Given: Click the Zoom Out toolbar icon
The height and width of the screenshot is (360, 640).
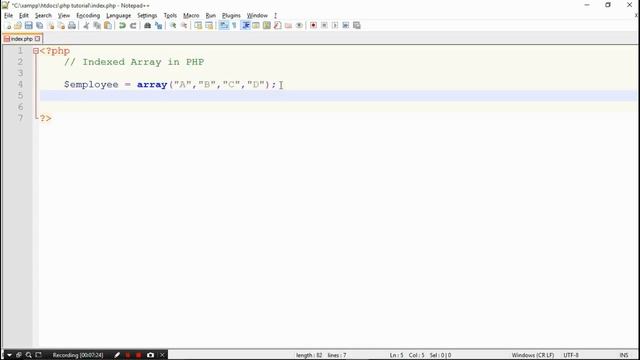Looking at the screenshot, I should click(184, 25).
